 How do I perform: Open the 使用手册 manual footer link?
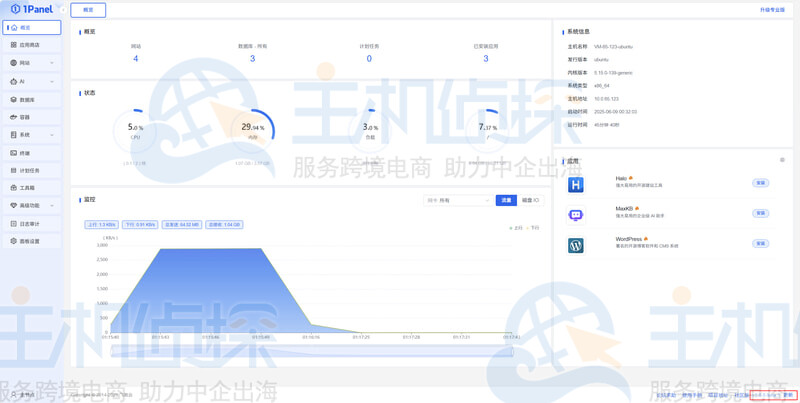pos(692,395)
